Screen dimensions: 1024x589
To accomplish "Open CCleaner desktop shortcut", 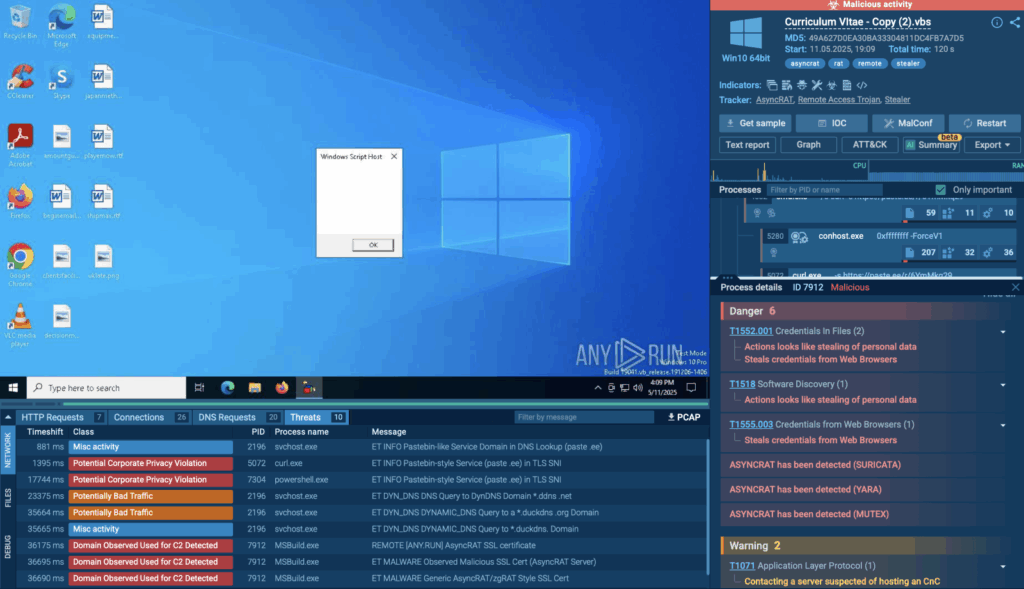I will (x=20, y=82).
